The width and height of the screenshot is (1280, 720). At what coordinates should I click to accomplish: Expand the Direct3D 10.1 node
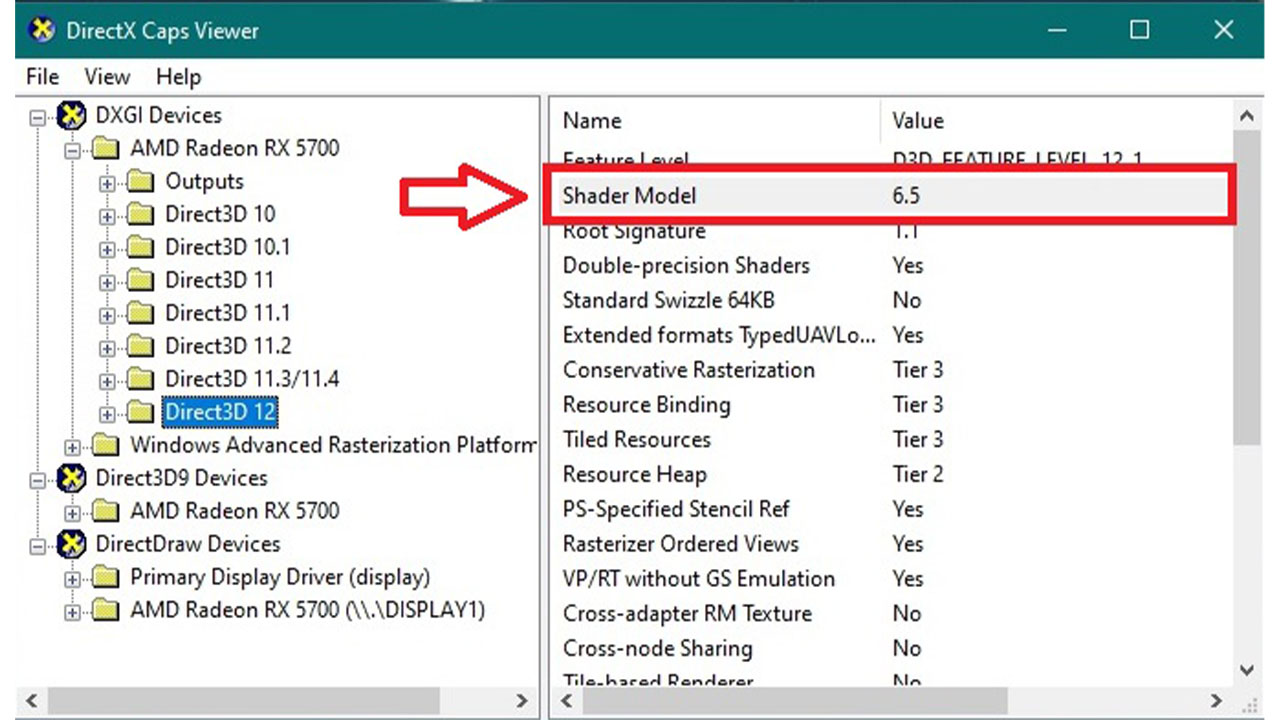tap(108, 248)
